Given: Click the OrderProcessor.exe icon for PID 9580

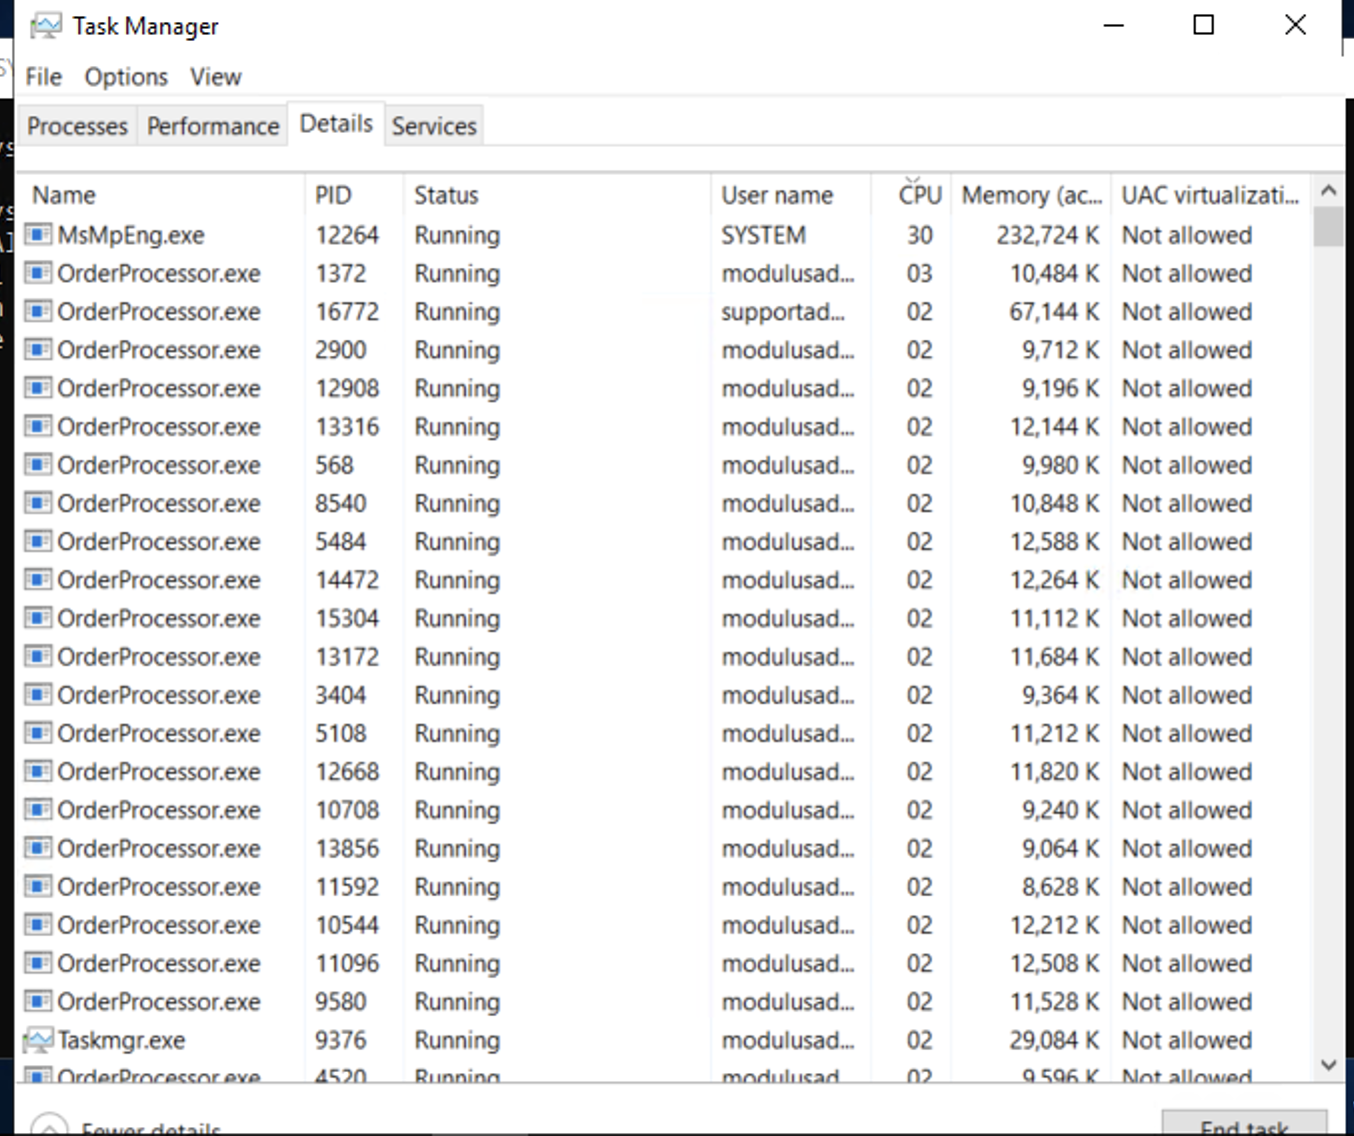Looking at the screenshot, I should coord(37,1001).
